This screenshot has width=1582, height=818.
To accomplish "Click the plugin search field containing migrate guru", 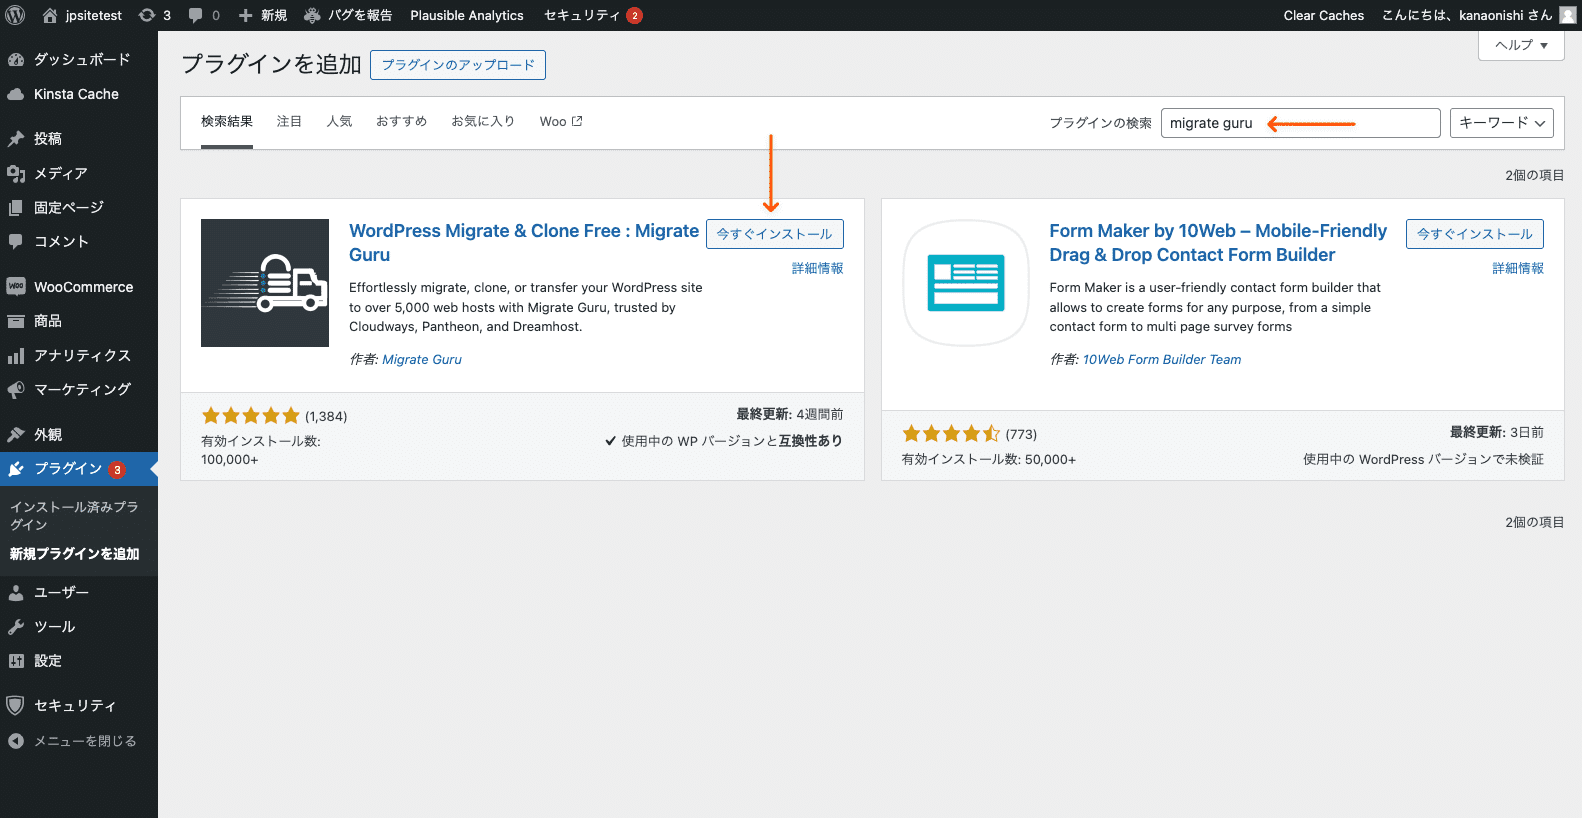I will [1301, 123].
